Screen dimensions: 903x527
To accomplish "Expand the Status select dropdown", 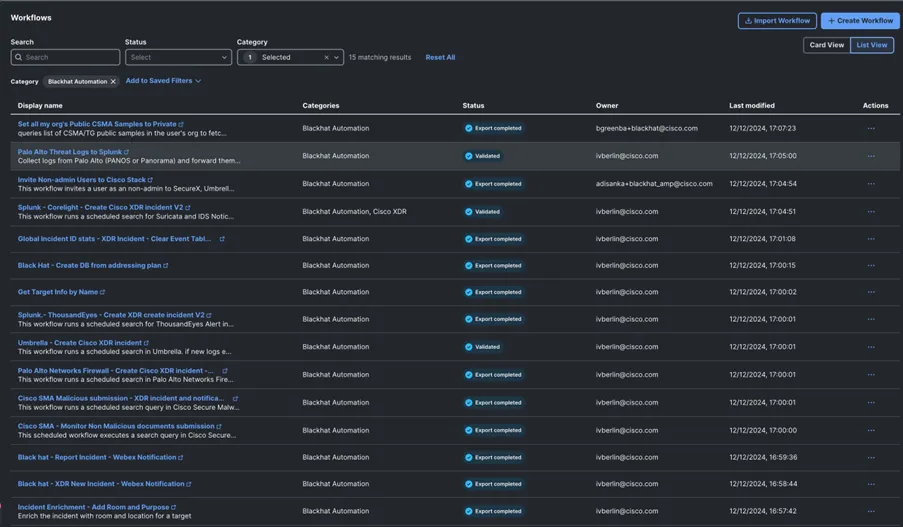I will pyautogui.click(x=178, y=58).
